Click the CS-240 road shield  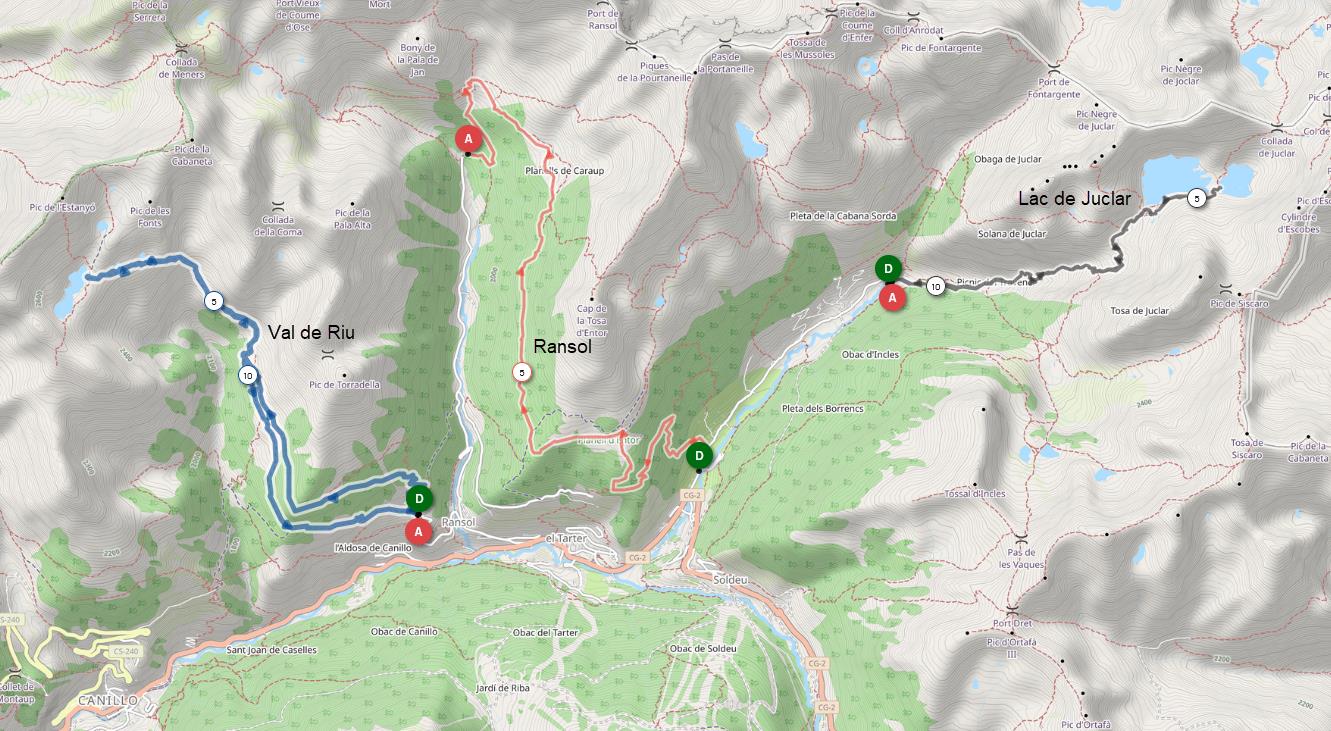pyautogui.click(x=125, y=651)
